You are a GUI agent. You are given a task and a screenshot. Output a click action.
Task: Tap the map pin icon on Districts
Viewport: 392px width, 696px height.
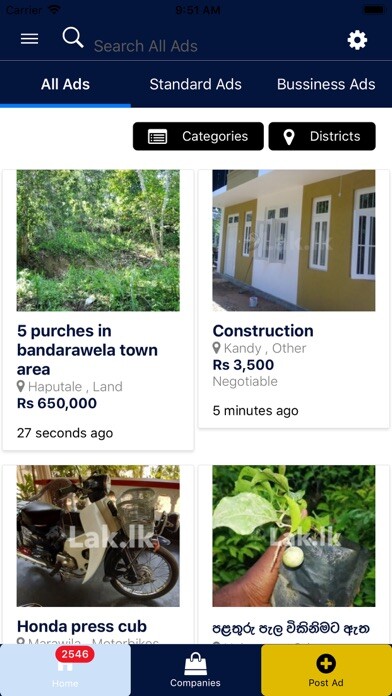pyautogui.click(x=289, y=137)
